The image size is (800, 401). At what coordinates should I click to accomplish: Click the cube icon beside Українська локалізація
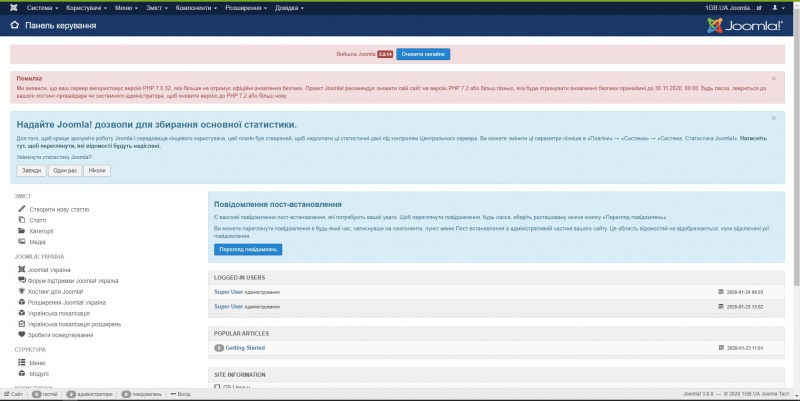(21, 313)
